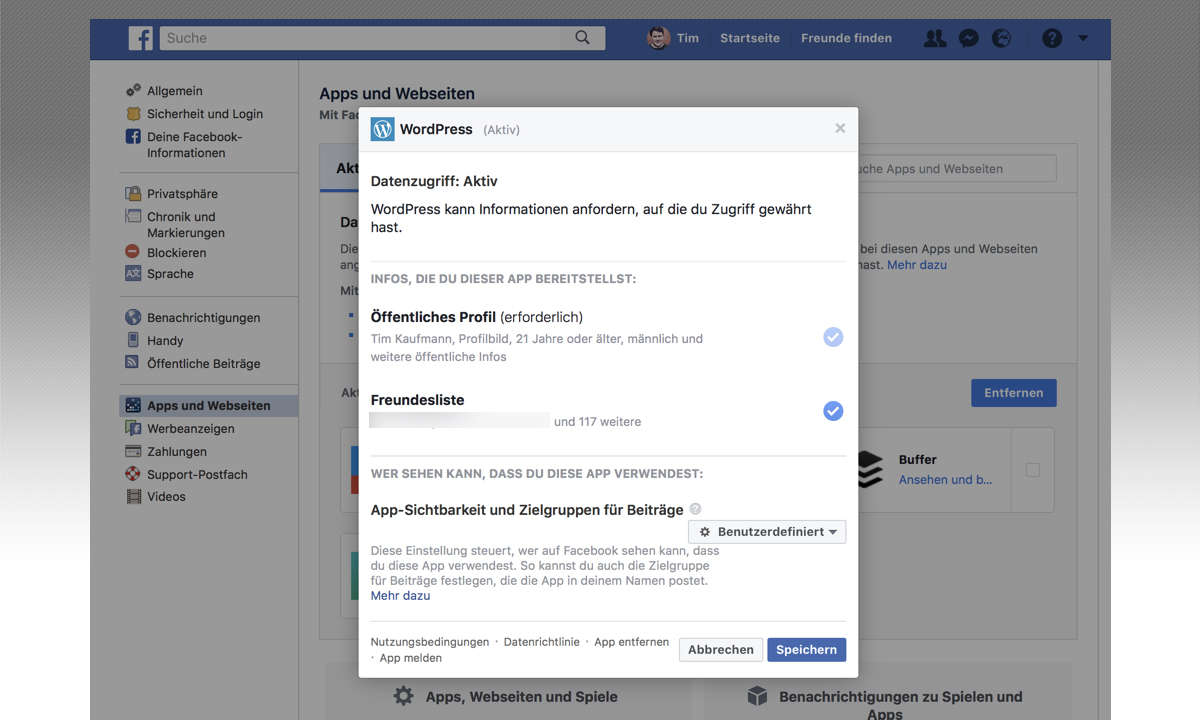Image resolution: width=1200 pixels, height=720 pixels.
Task: Expand the account menu arrow
Action: 1083,39
